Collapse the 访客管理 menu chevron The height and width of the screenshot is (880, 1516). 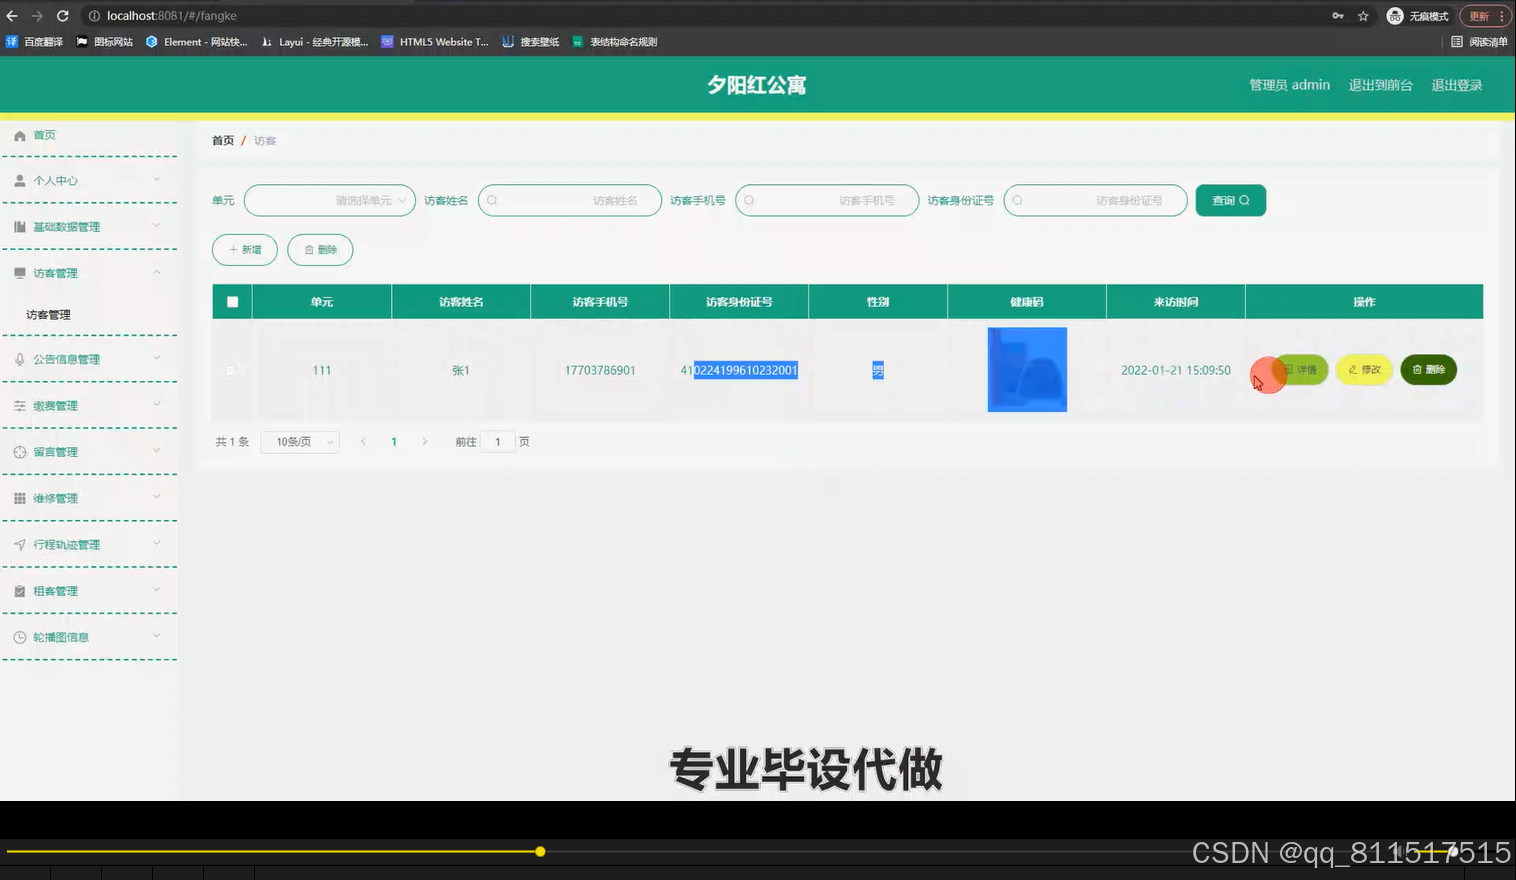click(156, 272)
